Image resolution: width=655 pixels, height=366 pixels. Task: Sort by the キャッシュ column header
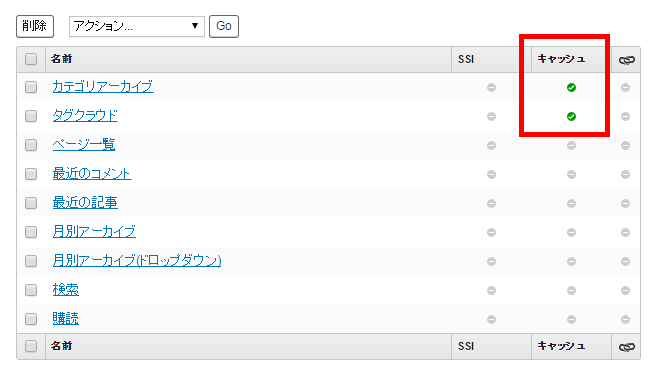(561, 59)
